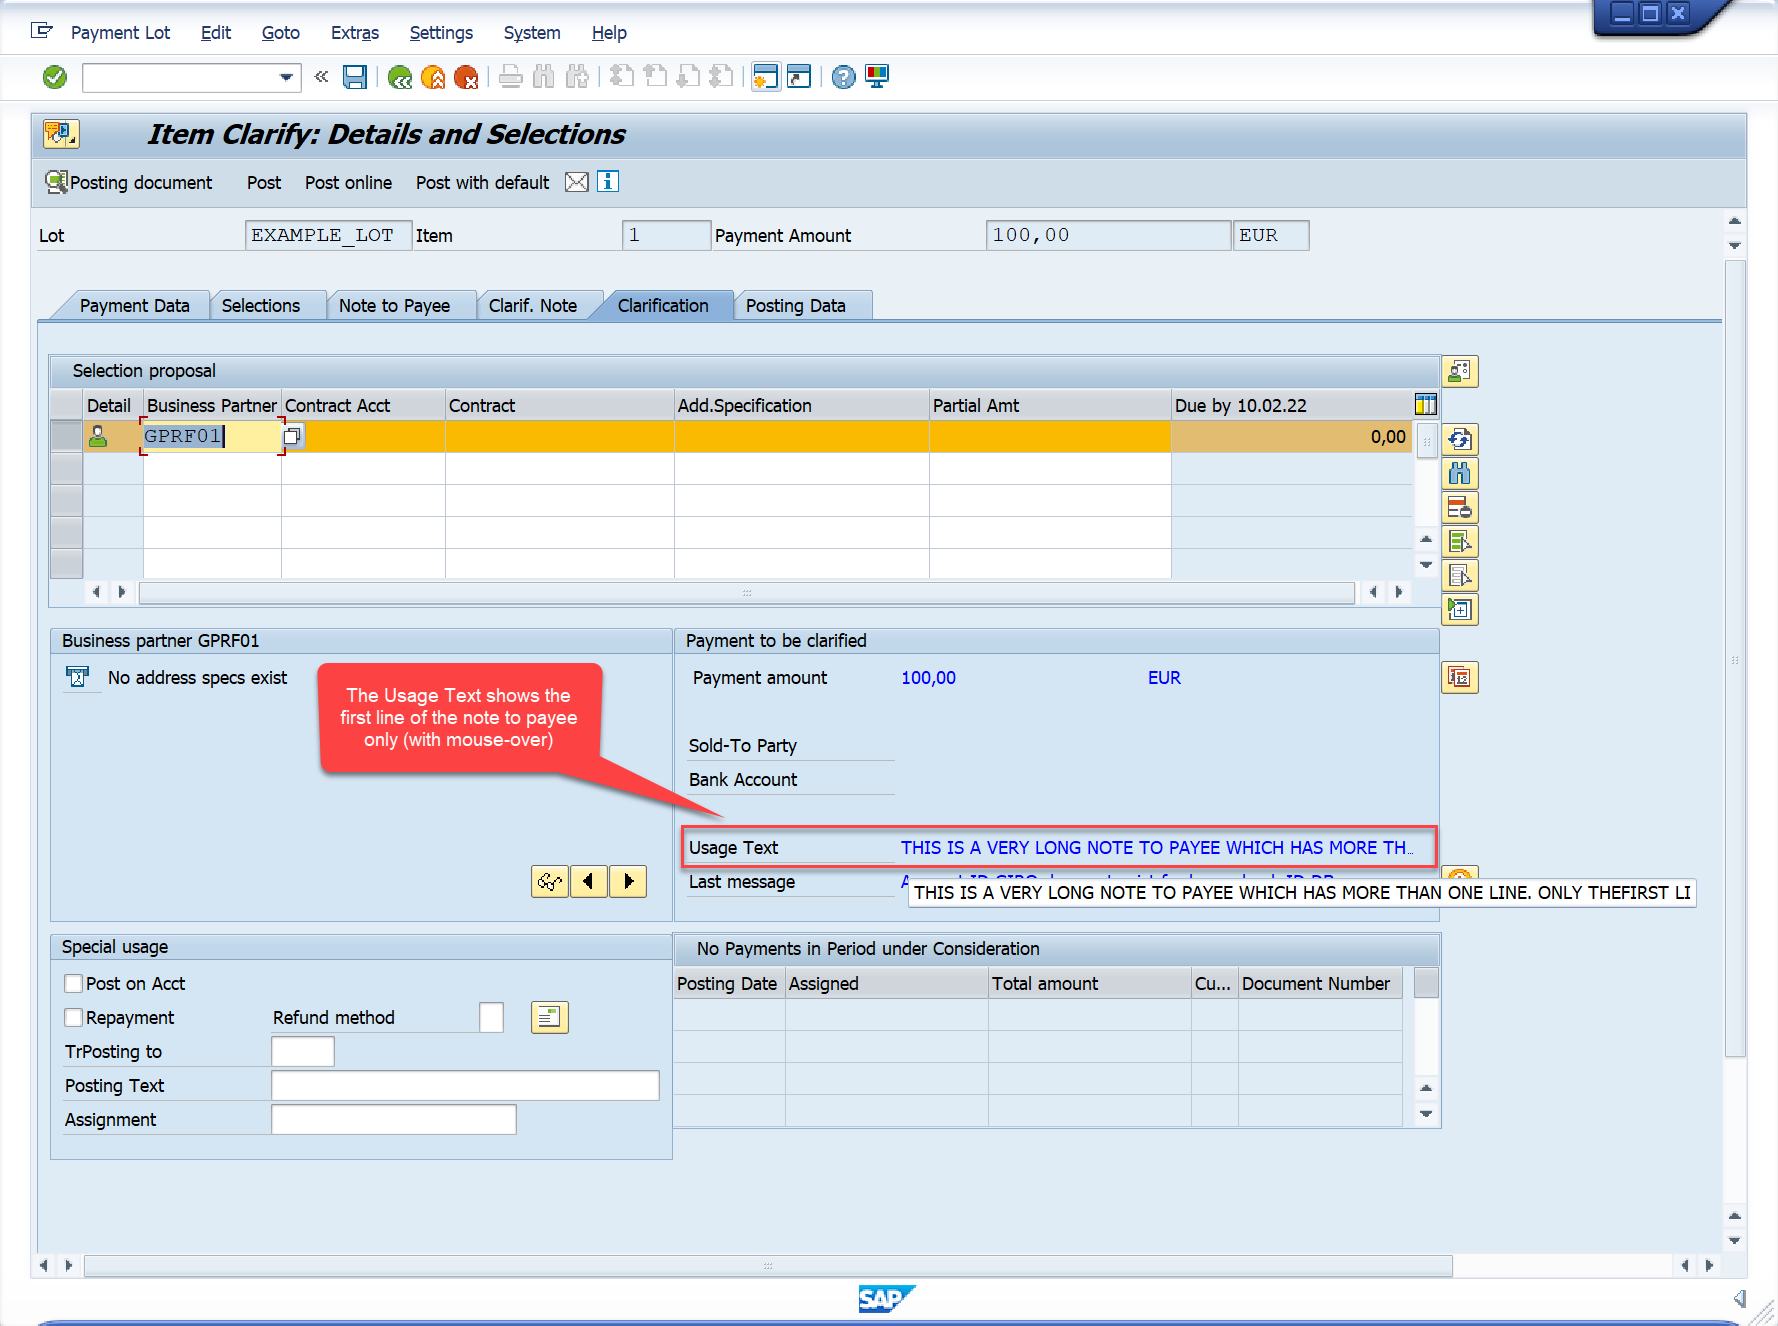Click the bottom horizontal window scrollbar
Viewport: 1778px width, 1326px height.
click(768, 1266)
